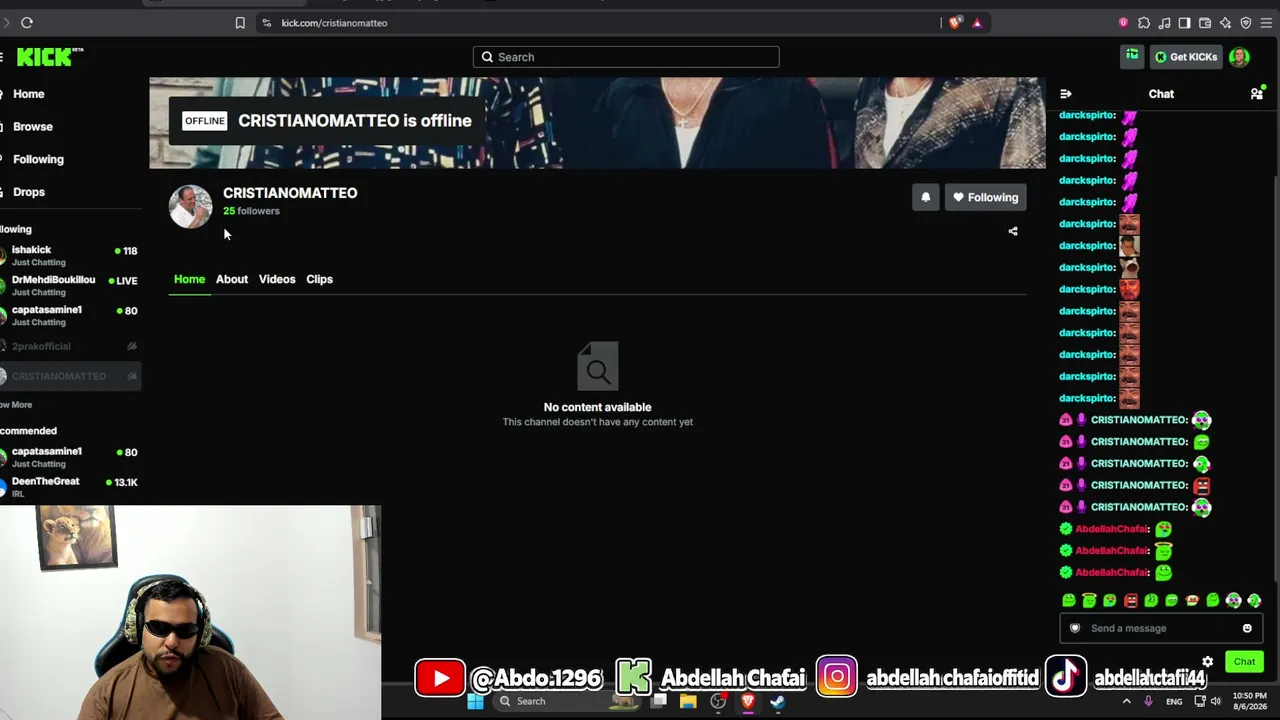
Task: Click the first green quick emote above the message box
Action: (x=1069, y=600)
